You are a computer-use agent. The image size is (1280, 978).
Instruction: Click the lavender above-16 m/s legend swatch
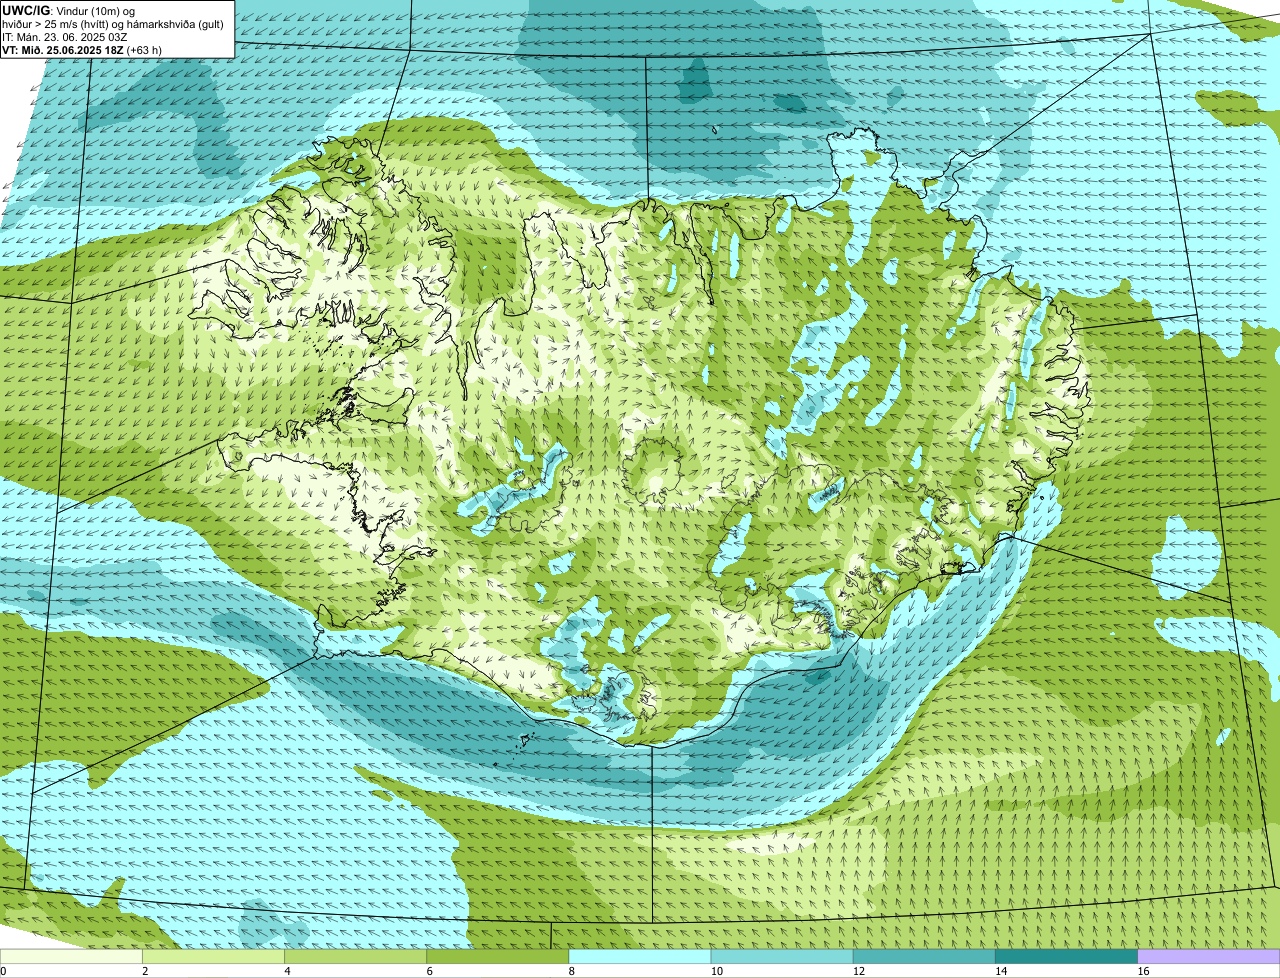[x=1209, y=956]
